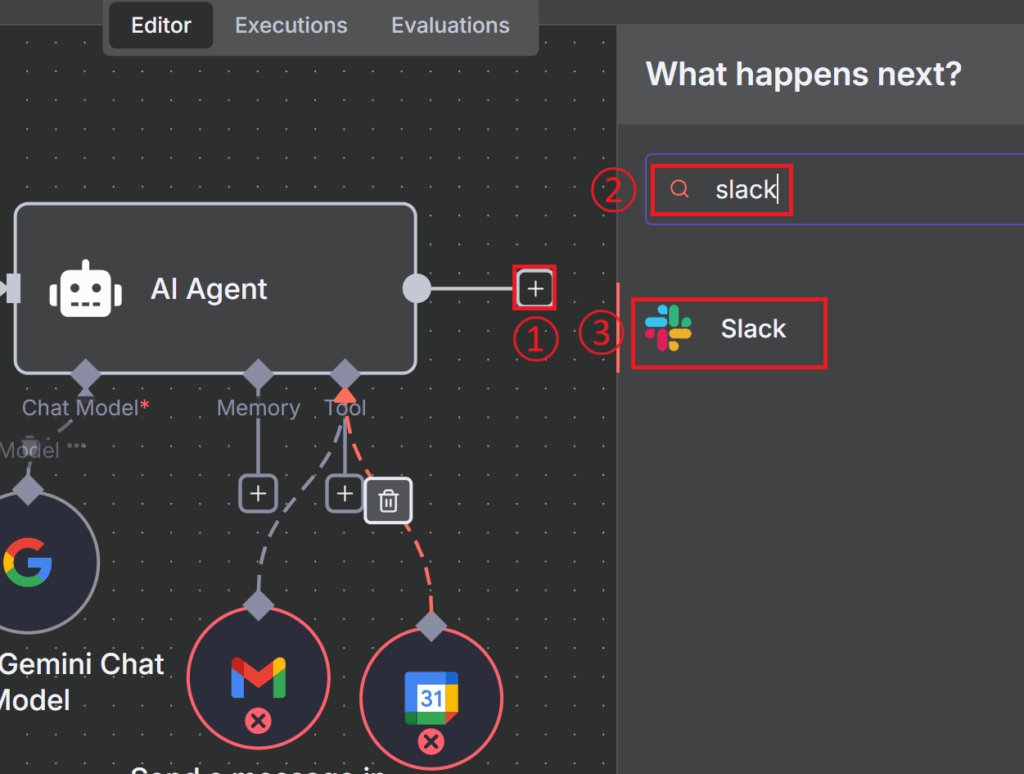Screen dimensions: 1024x774
Task: Open the Evaluations tab
Action: coord(450,26)
